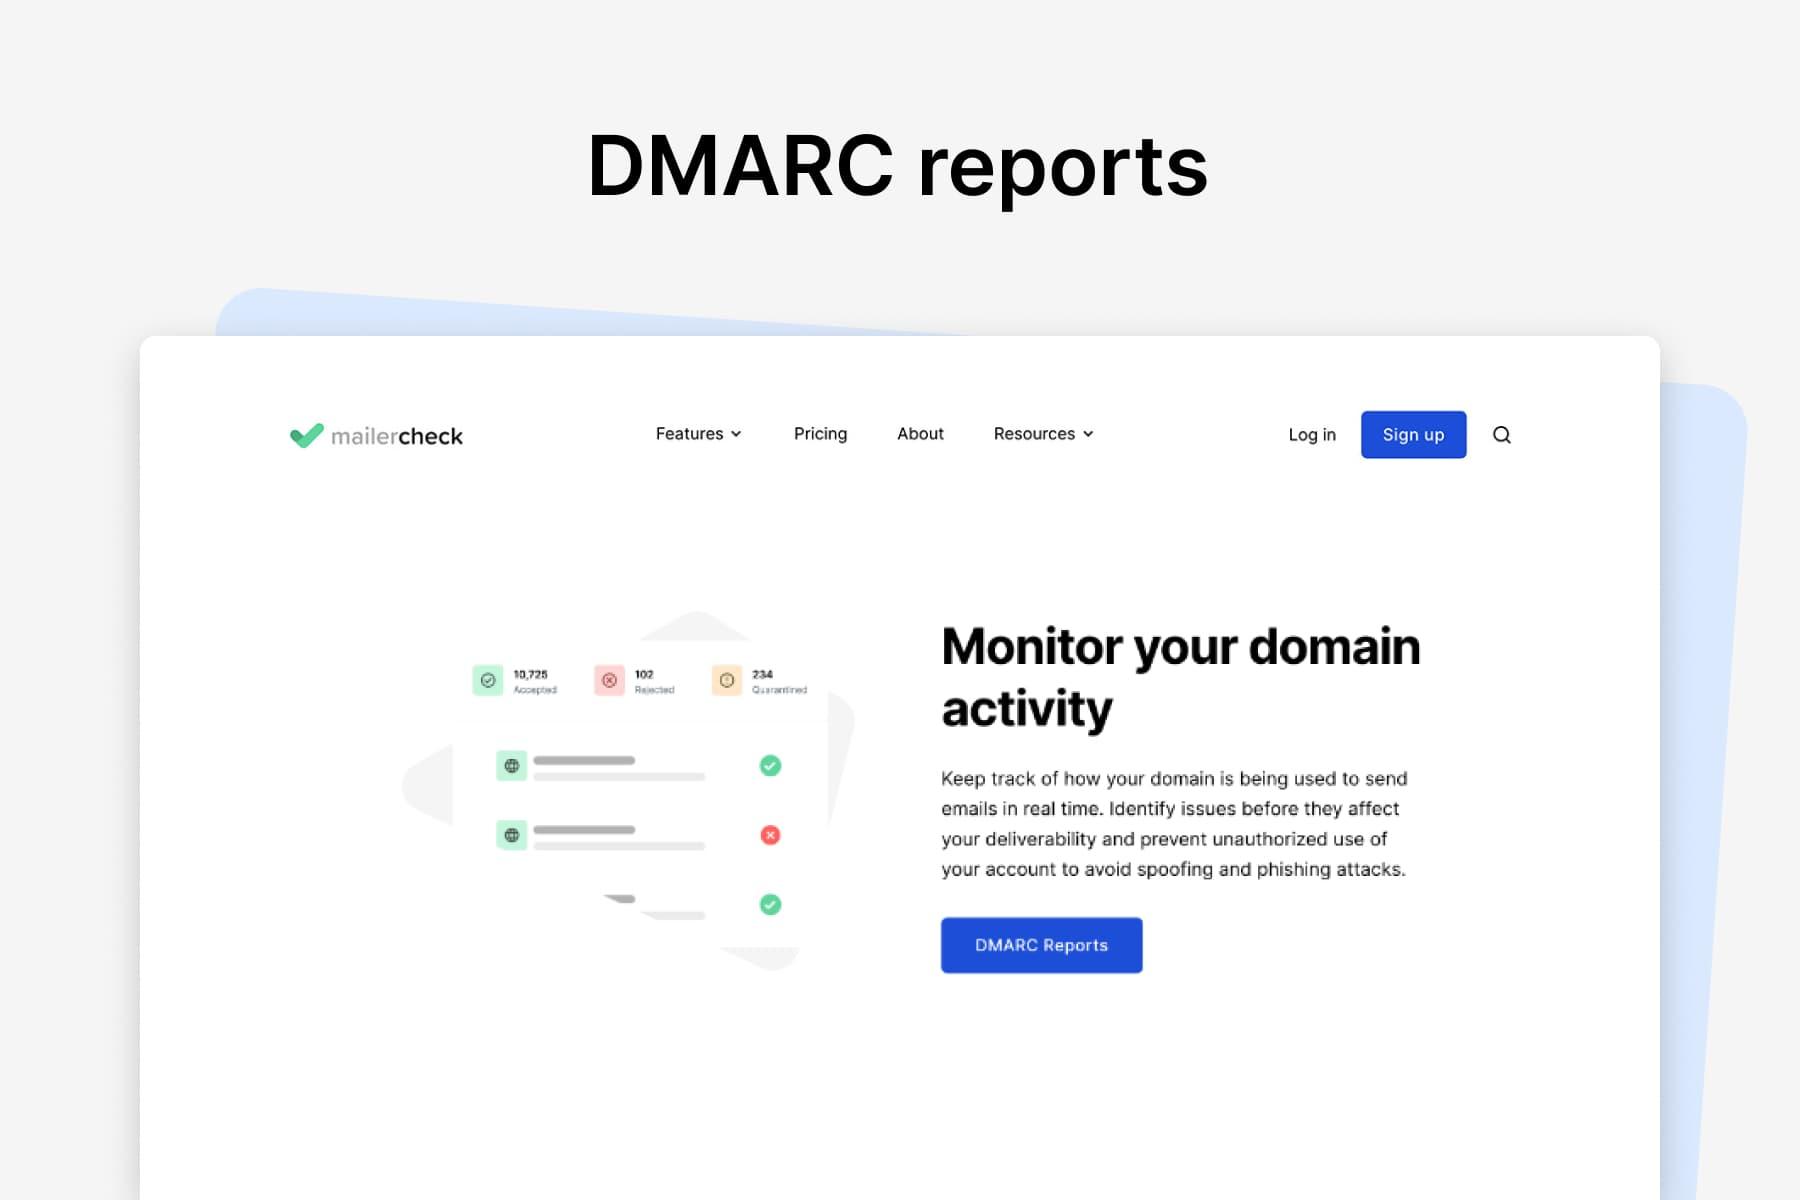
Task: Click the Log in link
Action: click(x=1312, y=435)
